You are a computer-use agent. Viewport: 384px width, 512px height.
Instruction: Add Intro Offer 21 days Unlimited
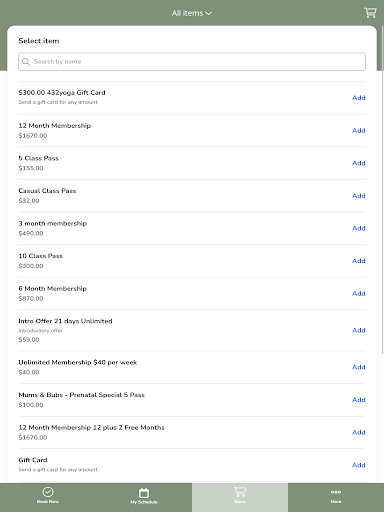click(x=359, y=330)
